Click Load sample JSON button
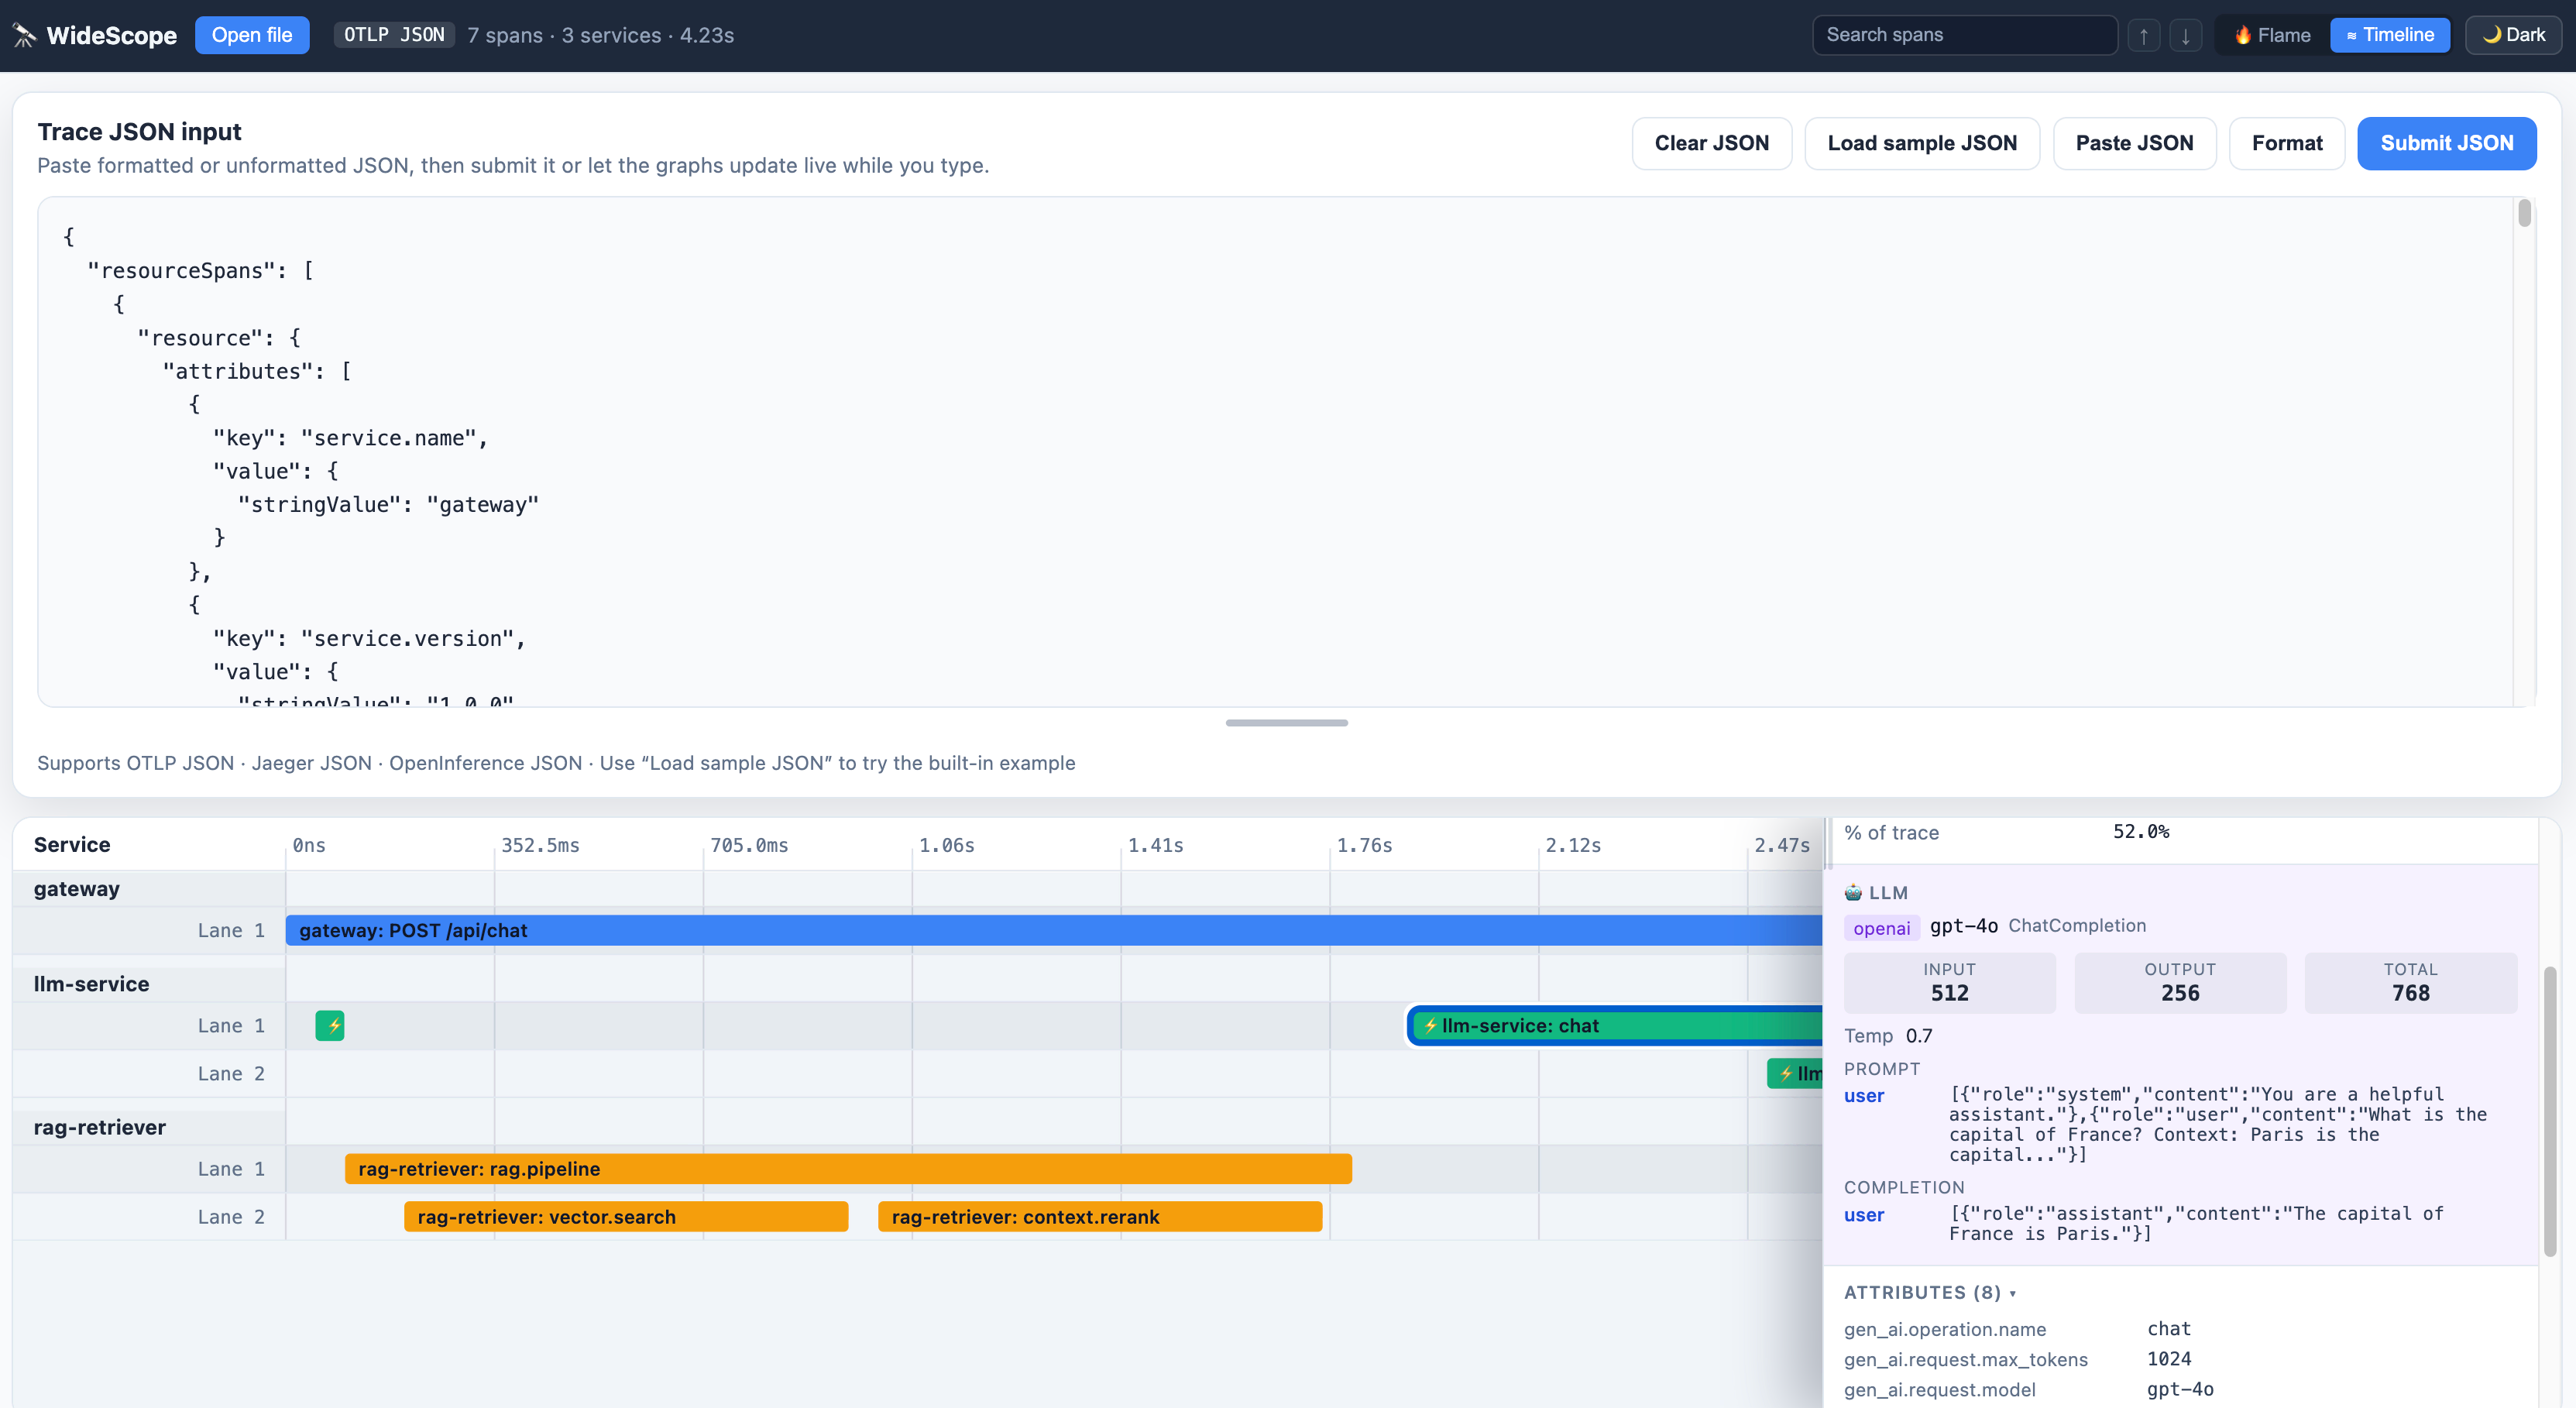 point(1922,143)
